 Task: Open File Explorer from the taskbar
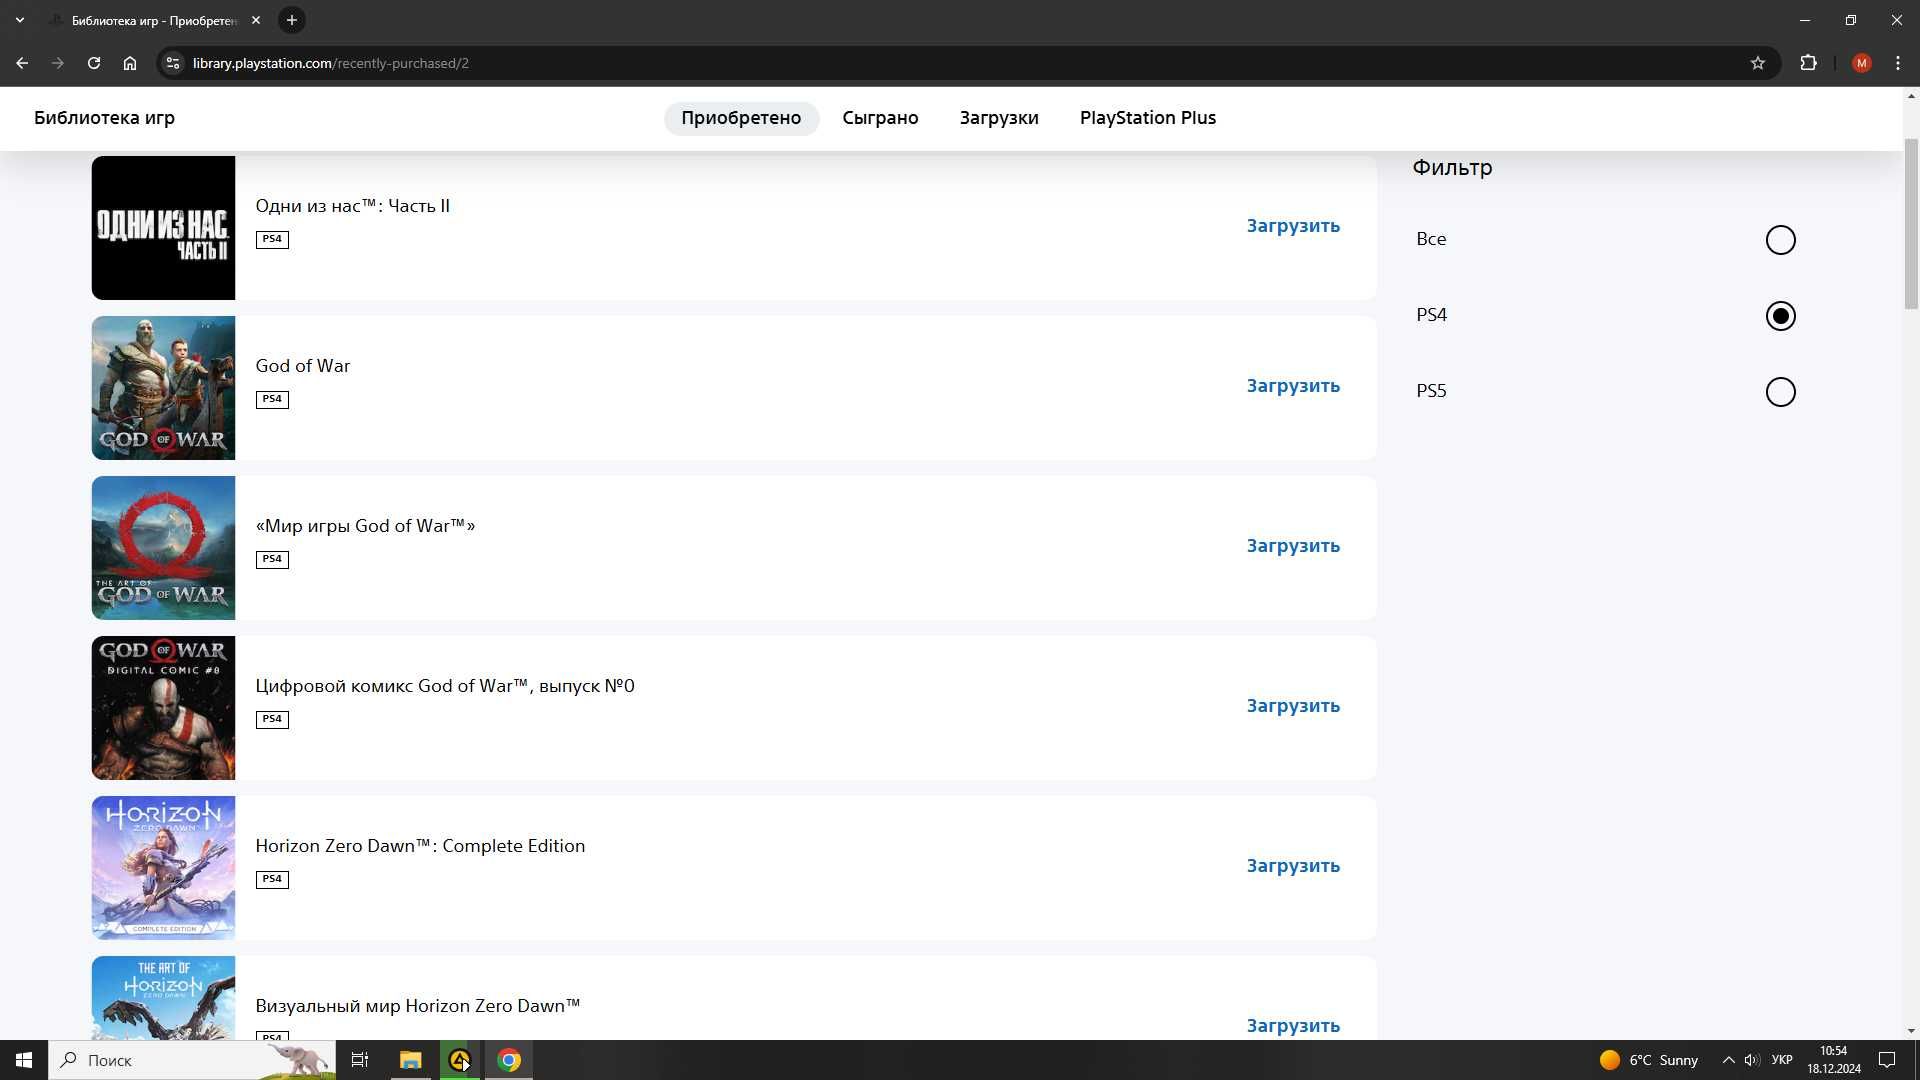click(411, 1060)
